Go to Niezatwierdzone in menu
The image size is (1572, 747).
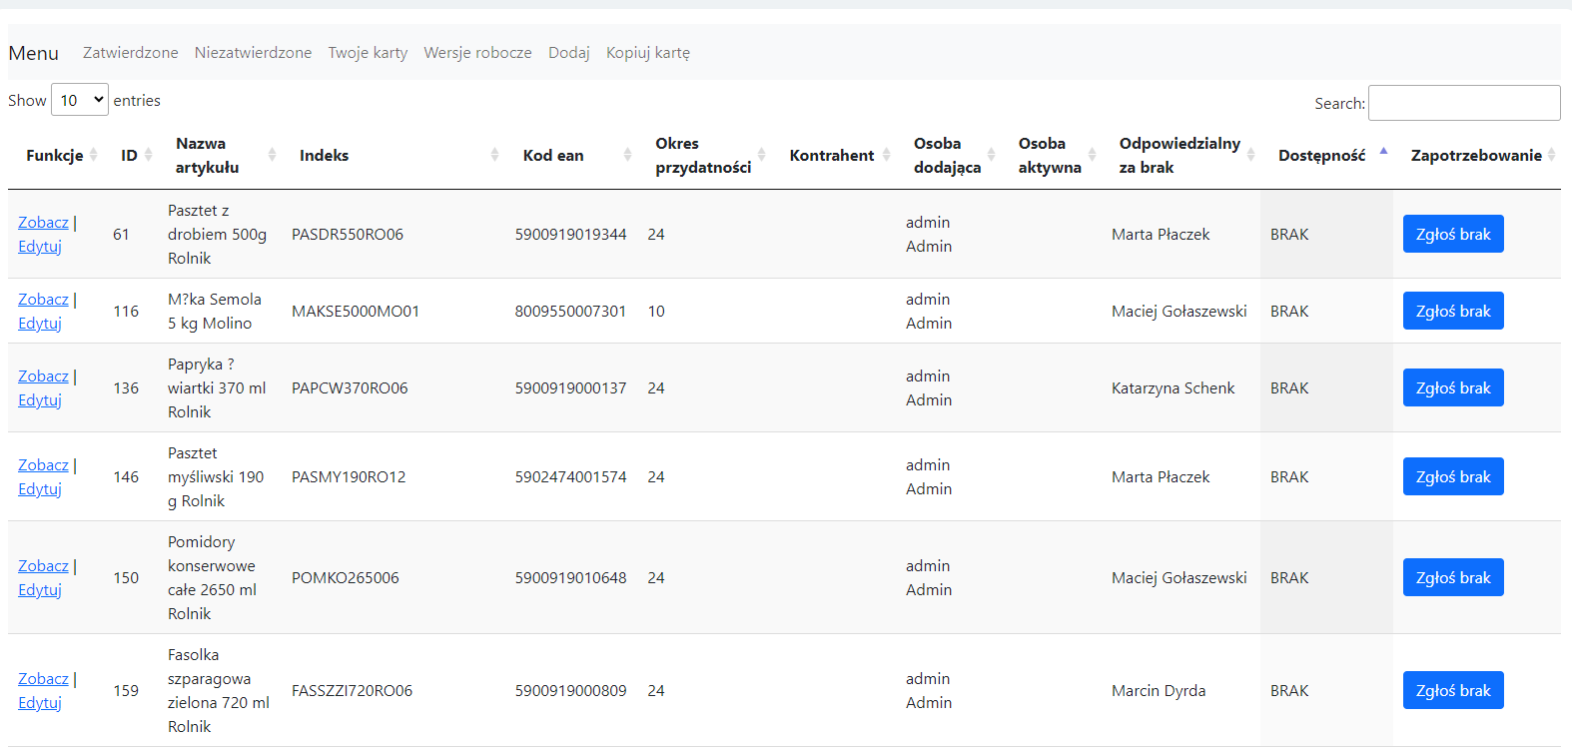click(253, 52)
